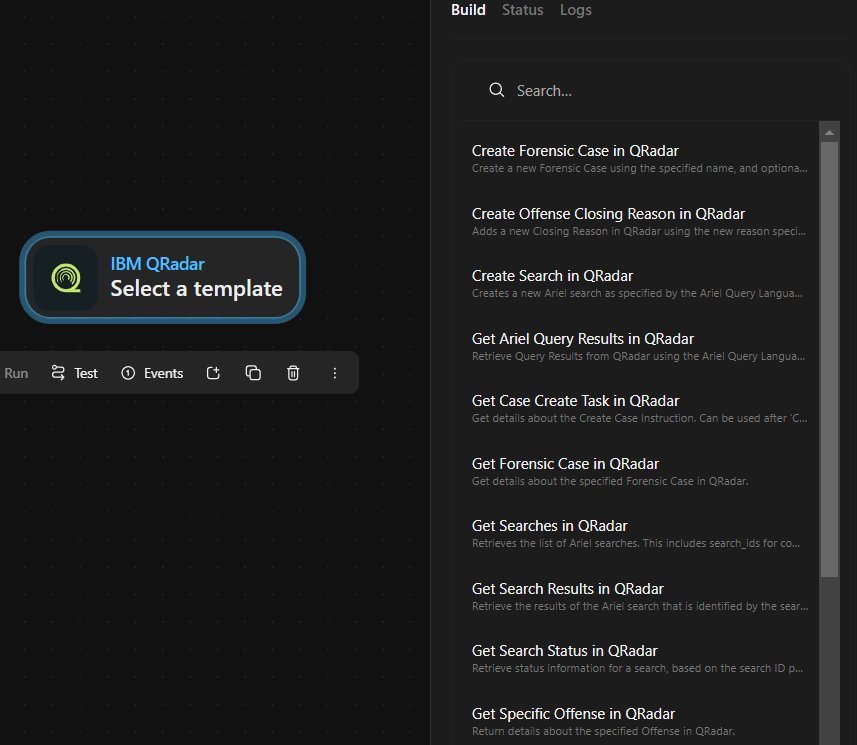Duplicate the node with the copy icon
This screenshot has width=857, height=745.
point(253,373)
